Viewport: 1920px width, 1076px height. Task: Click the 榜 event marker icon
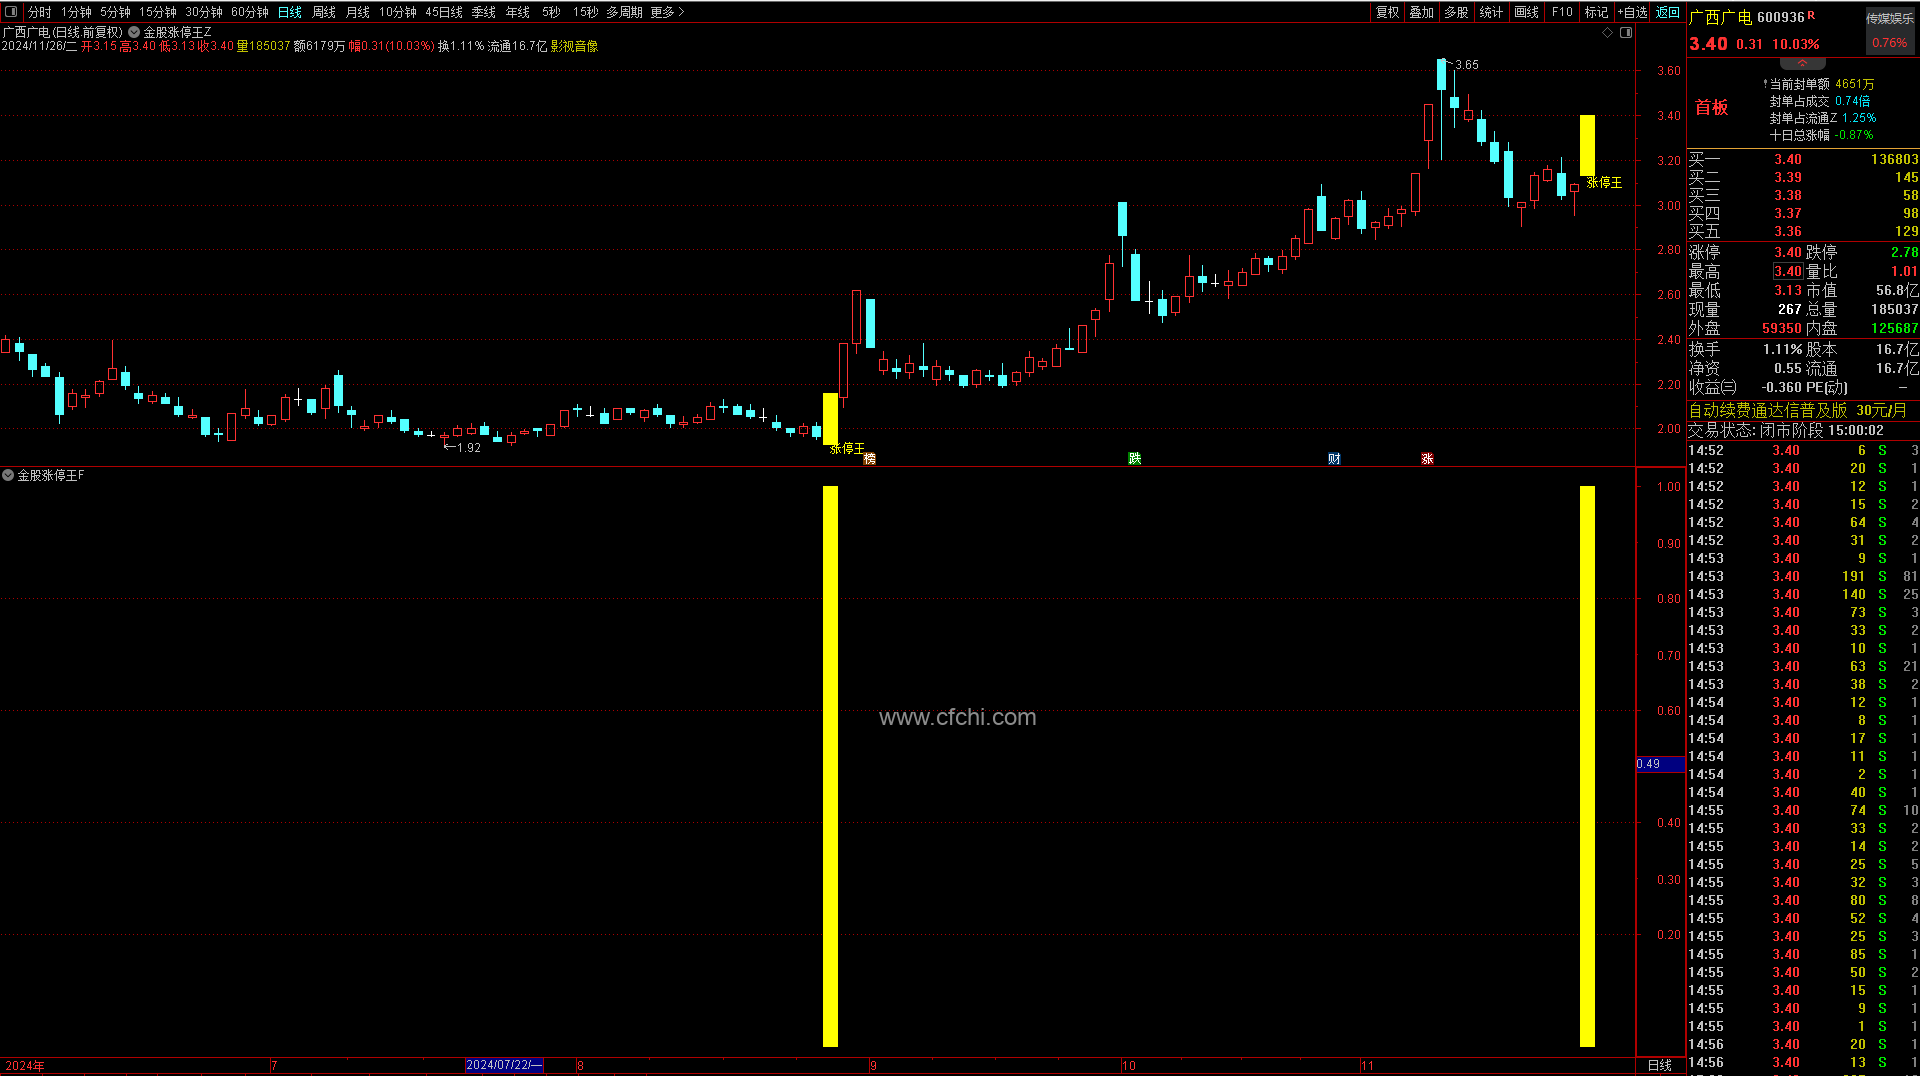(870, 459)
